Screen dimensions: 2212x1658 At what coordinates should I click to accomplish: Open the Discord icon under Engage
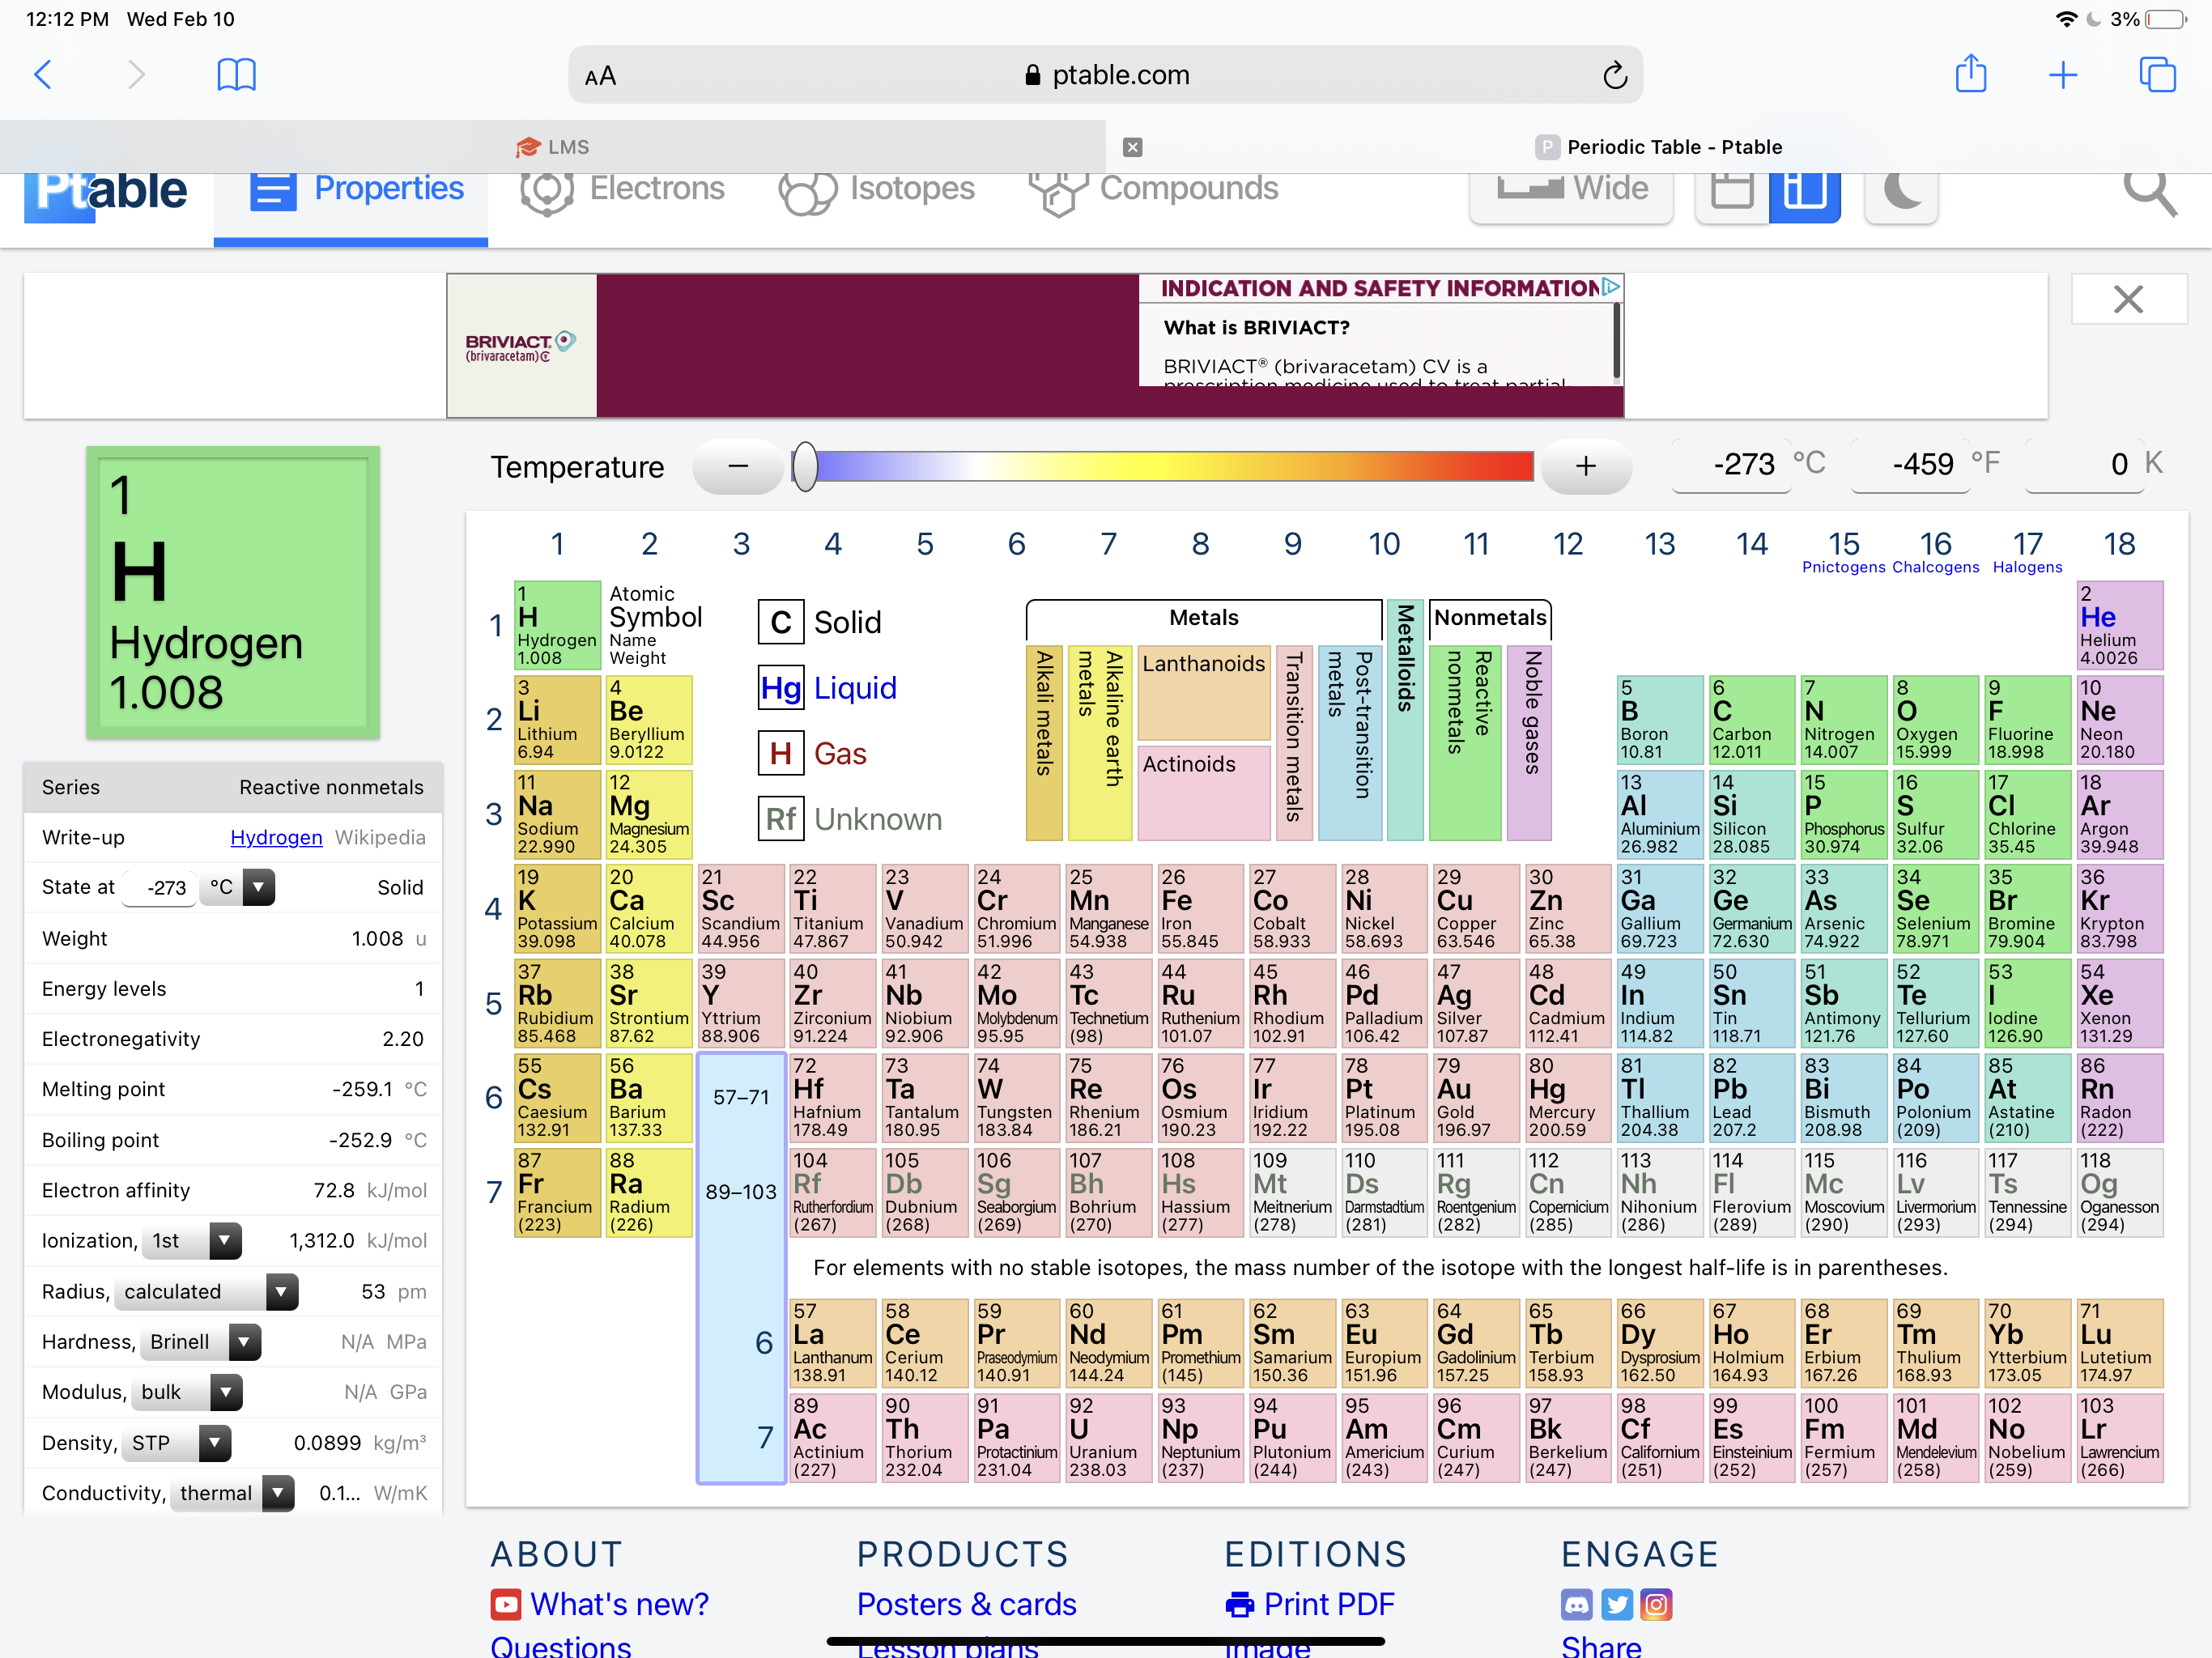pyautogui.click(x=1576, y=1605)
